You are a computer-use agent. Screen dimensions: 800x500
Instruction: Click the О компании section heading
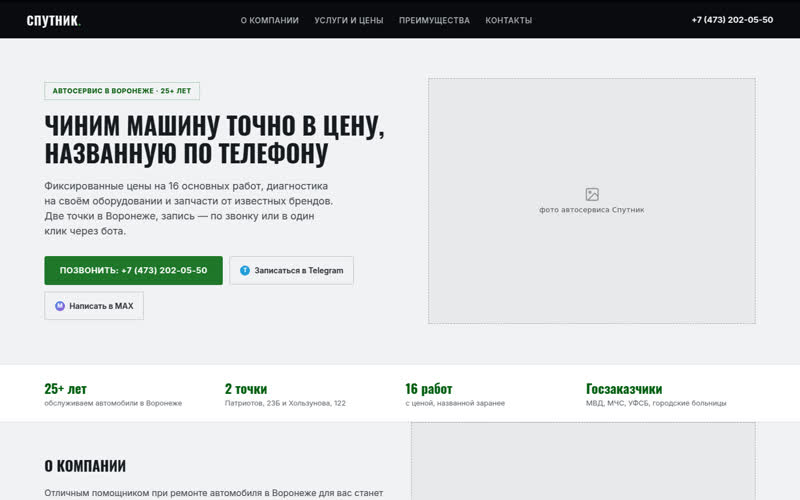coord(85,466)
